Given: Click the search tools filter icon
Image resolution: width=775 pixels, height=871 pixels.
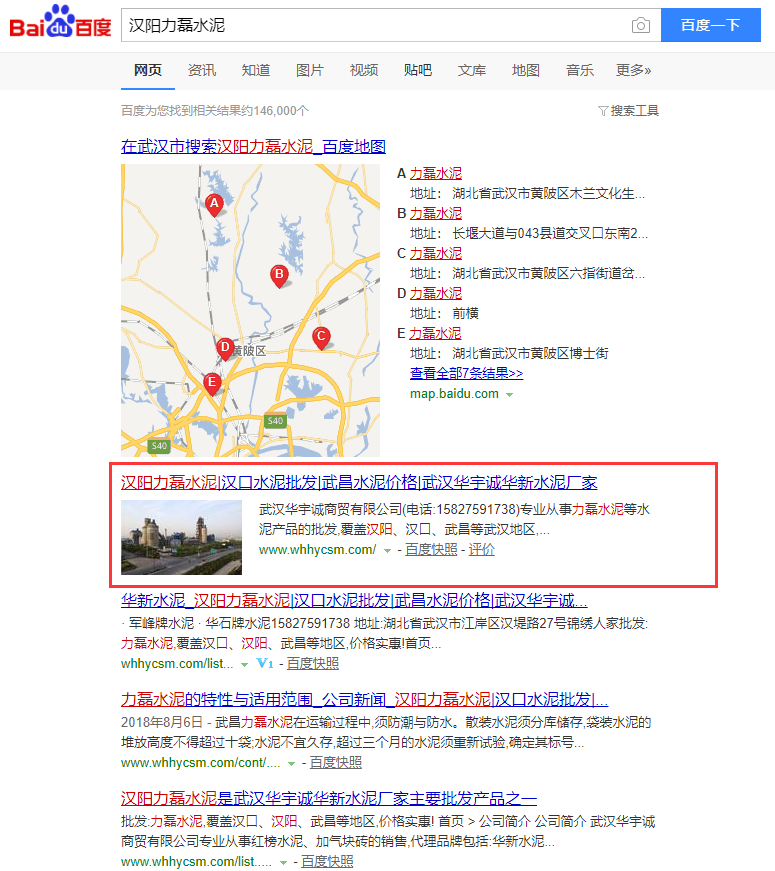Looking at the screenshot, I should pos(603,111).
